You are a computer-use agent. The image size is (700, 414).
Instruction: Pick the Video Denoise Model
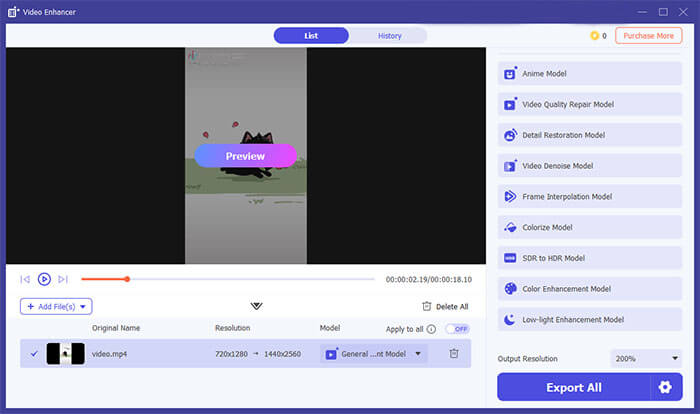(589, 166)
